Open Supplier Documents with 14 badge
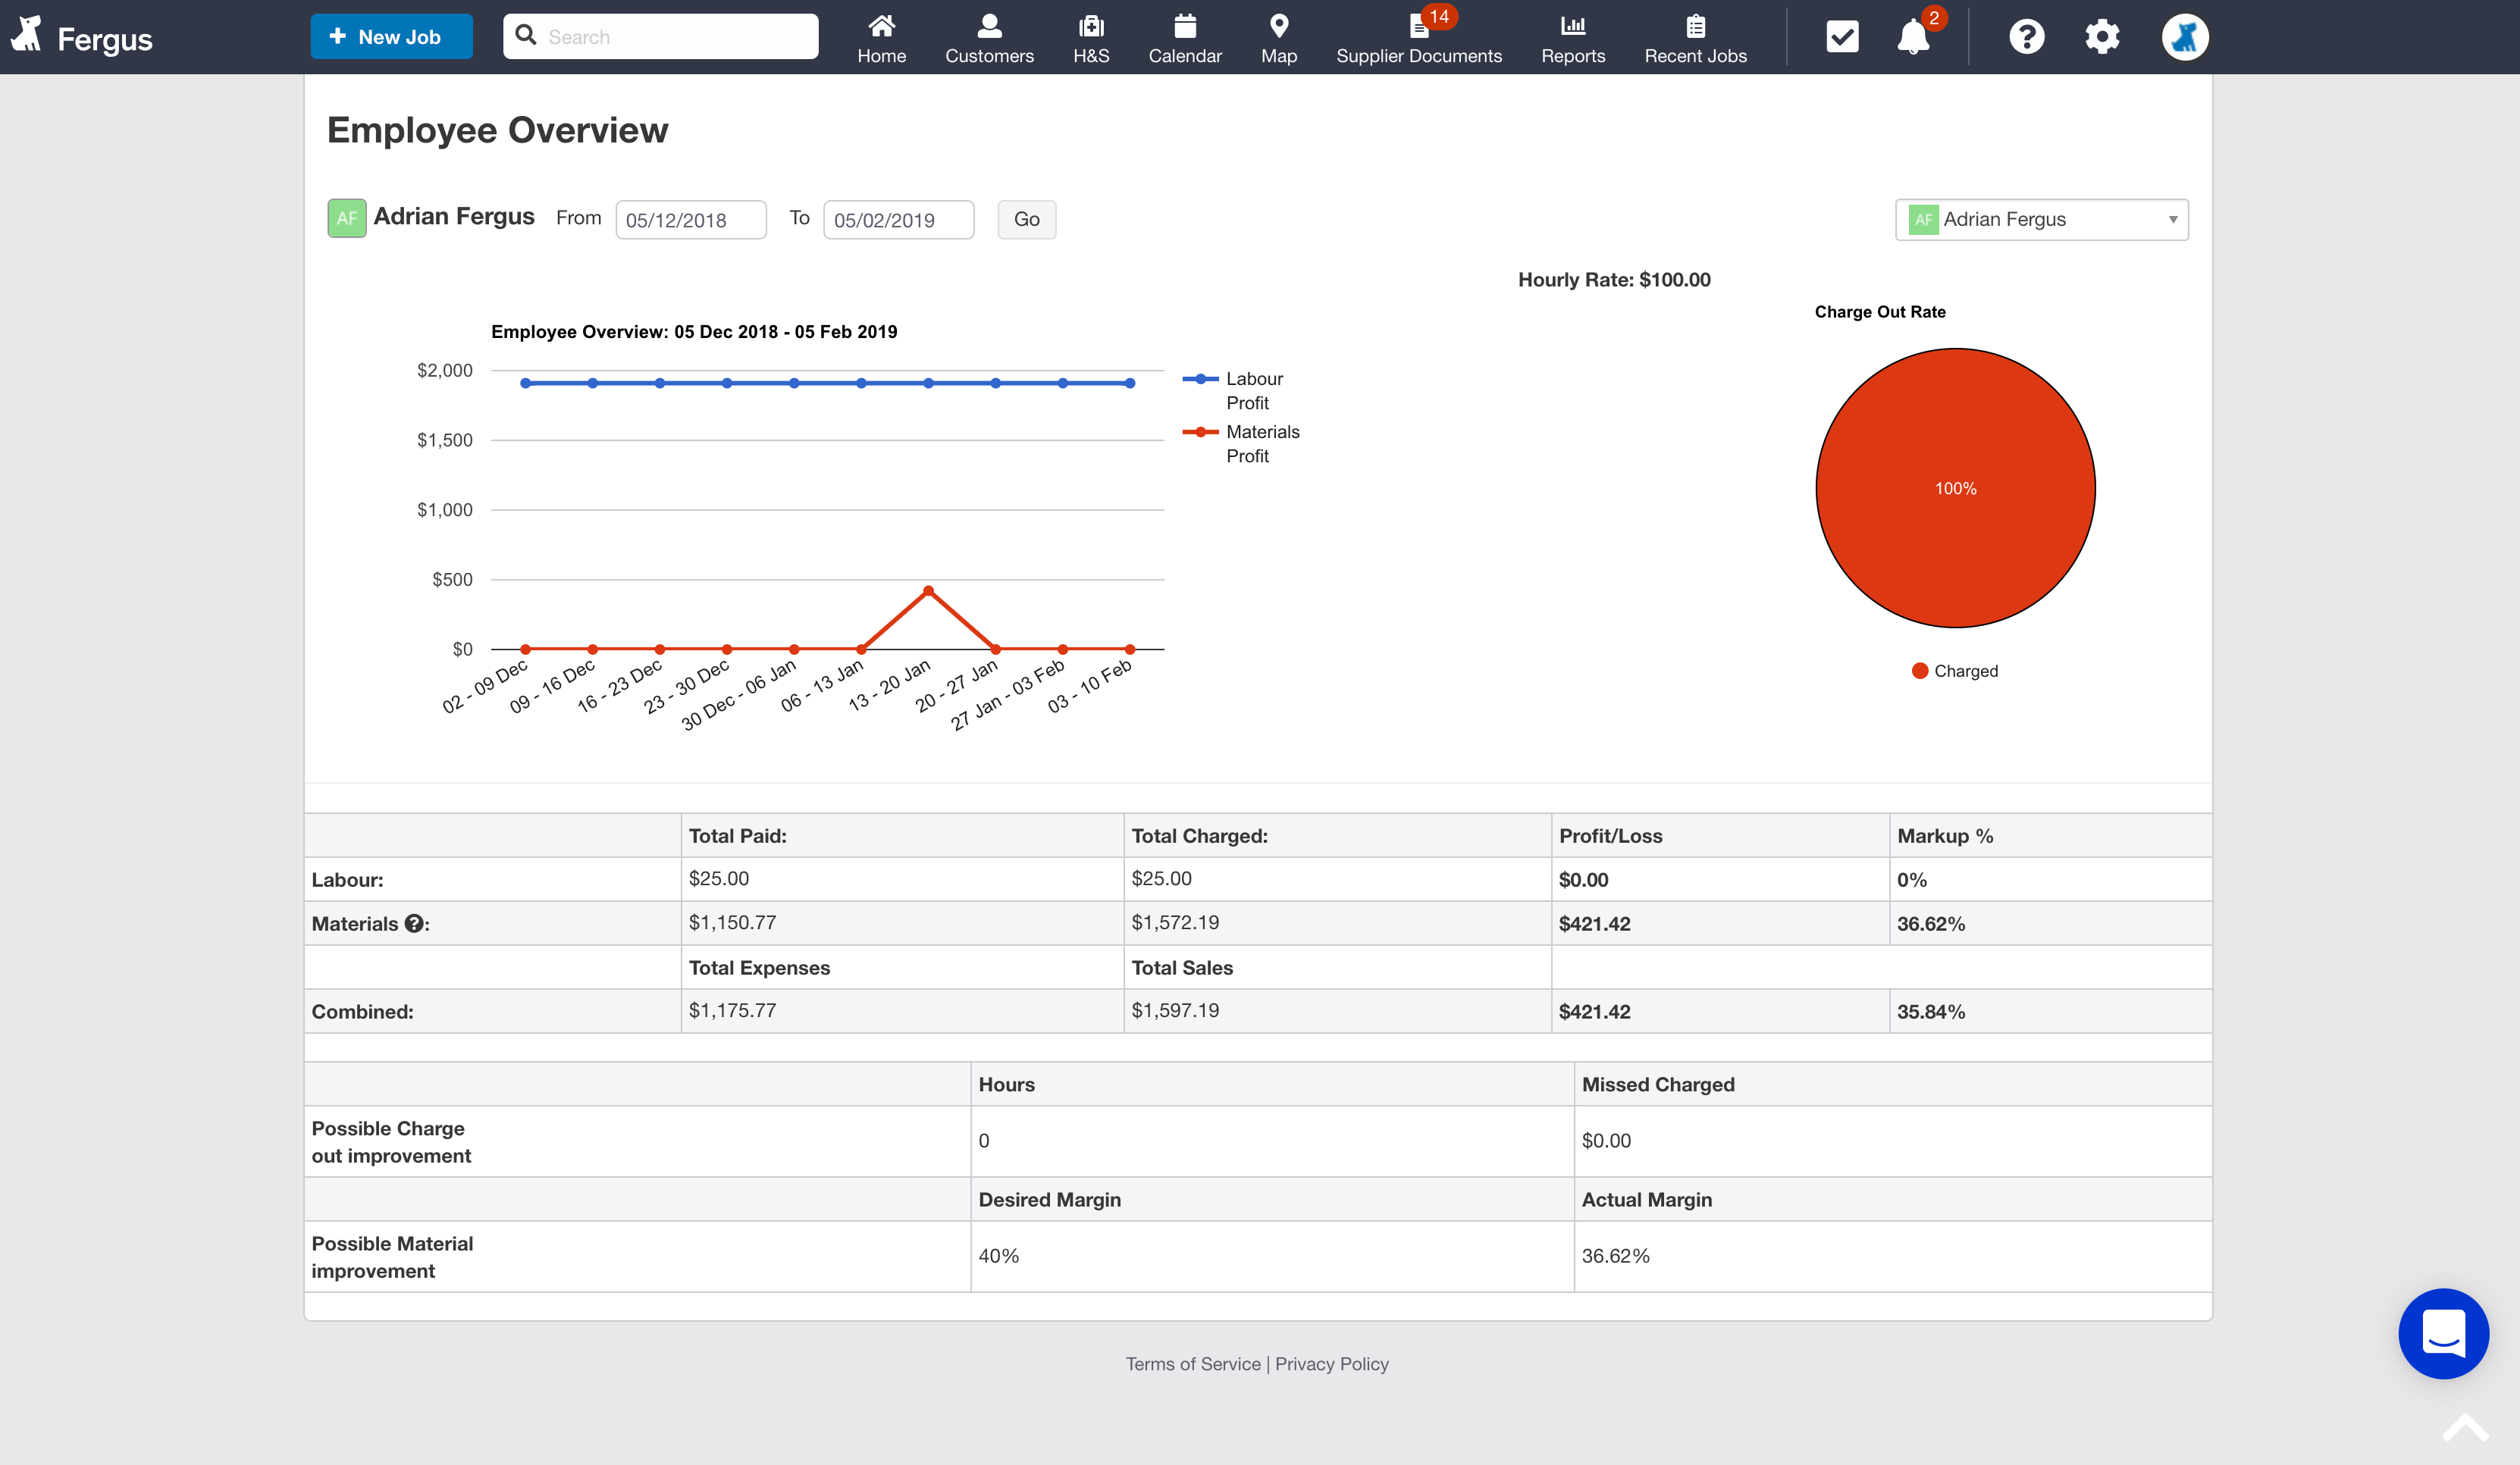Viewport: 2520px width, 1465px height. coord(1418,38)
